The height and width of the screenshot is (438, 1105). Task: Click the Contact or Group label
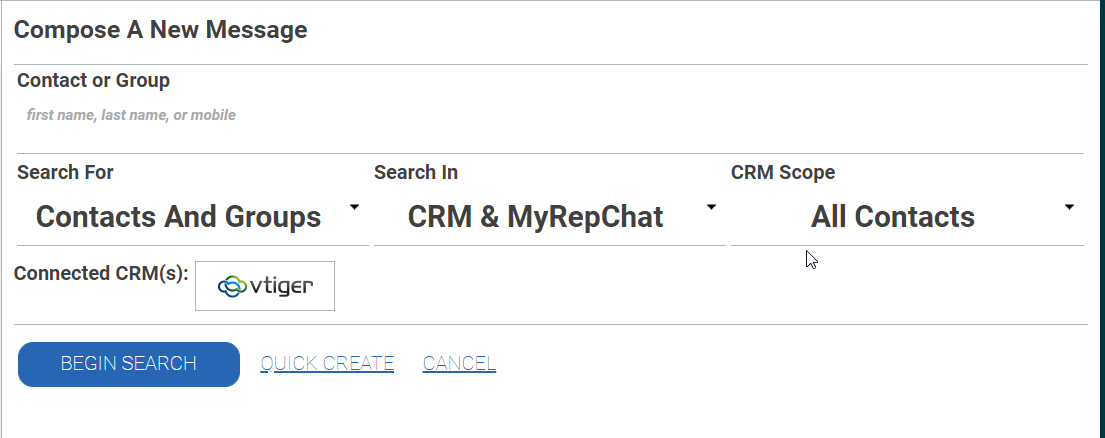[x=93, y=80]
